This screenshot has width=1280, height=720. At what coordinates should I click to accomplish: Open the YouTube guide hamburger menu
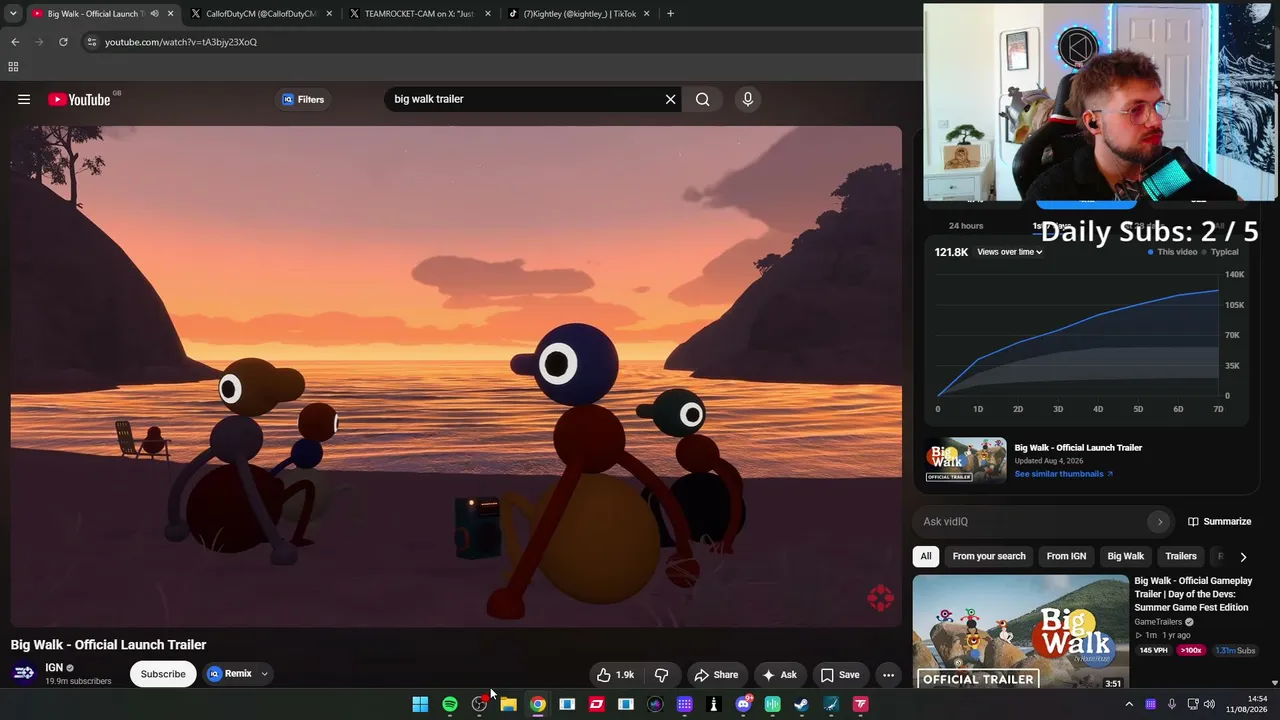(24, 99)
